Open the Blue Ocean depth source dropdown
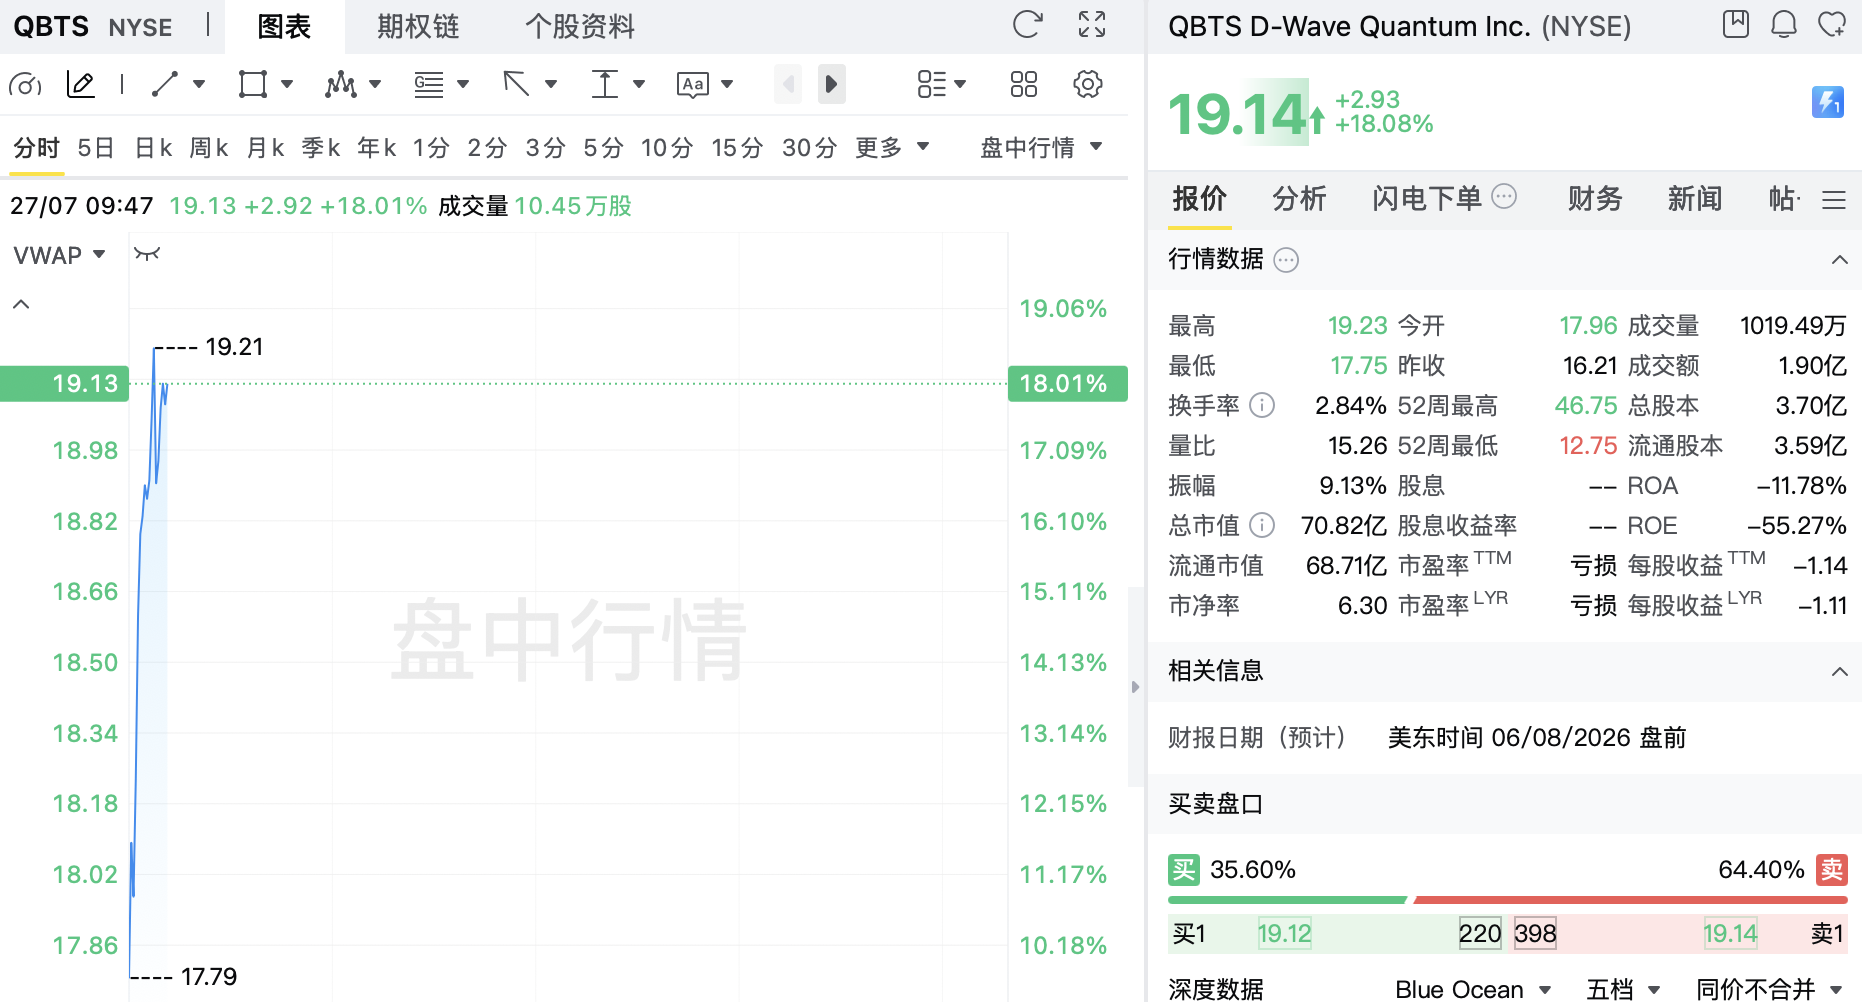The height and width of the screenshot is (1002, 1862). (1473, 989)
